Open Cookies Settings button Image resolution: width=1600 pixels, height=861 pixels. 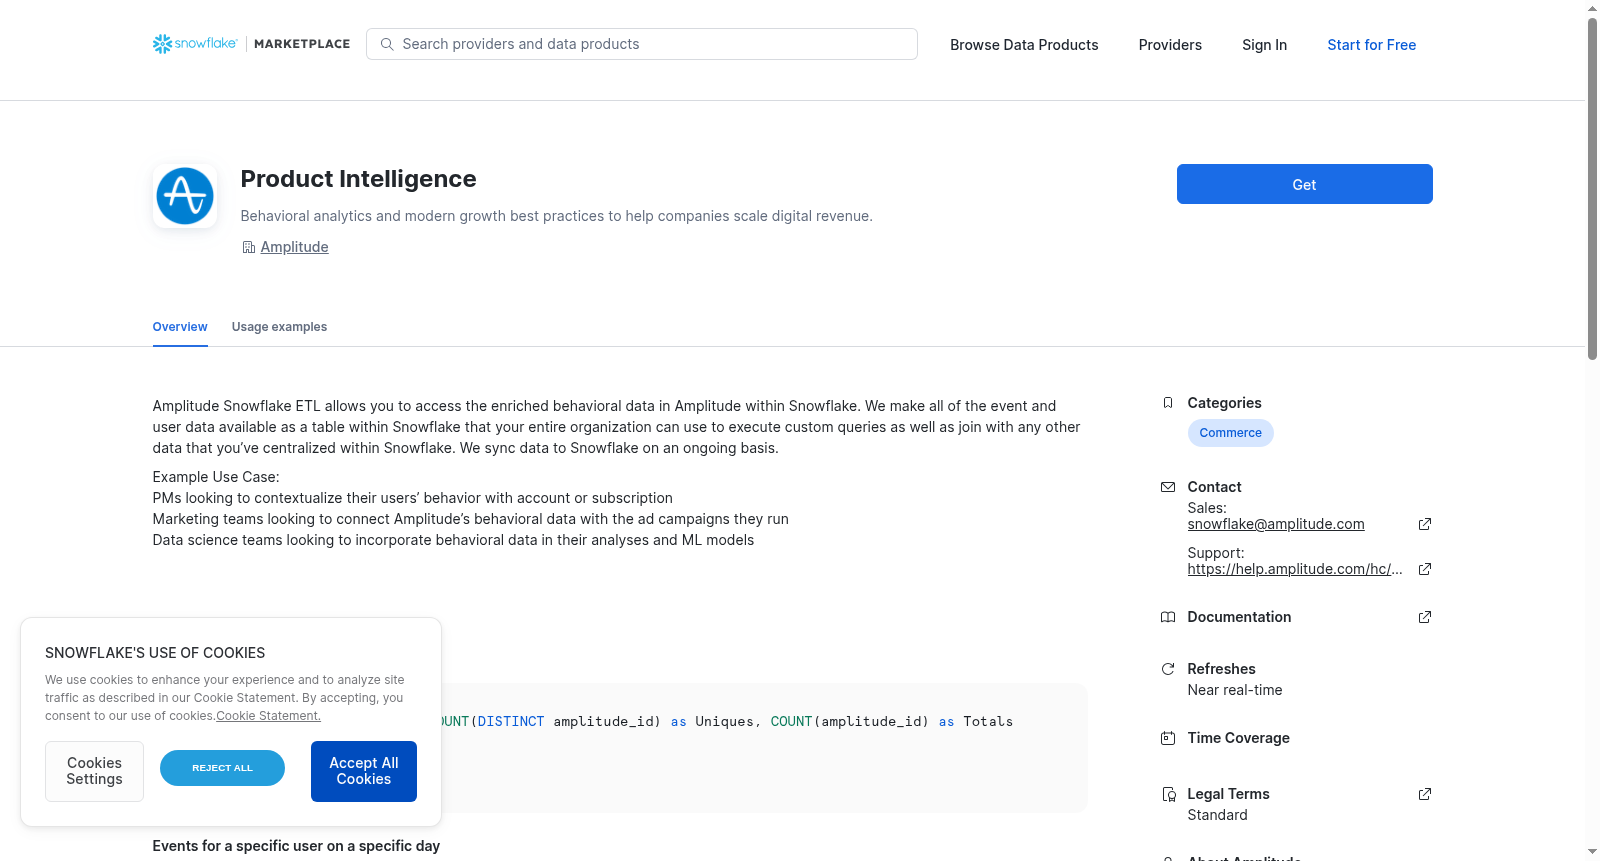(94, 771)
